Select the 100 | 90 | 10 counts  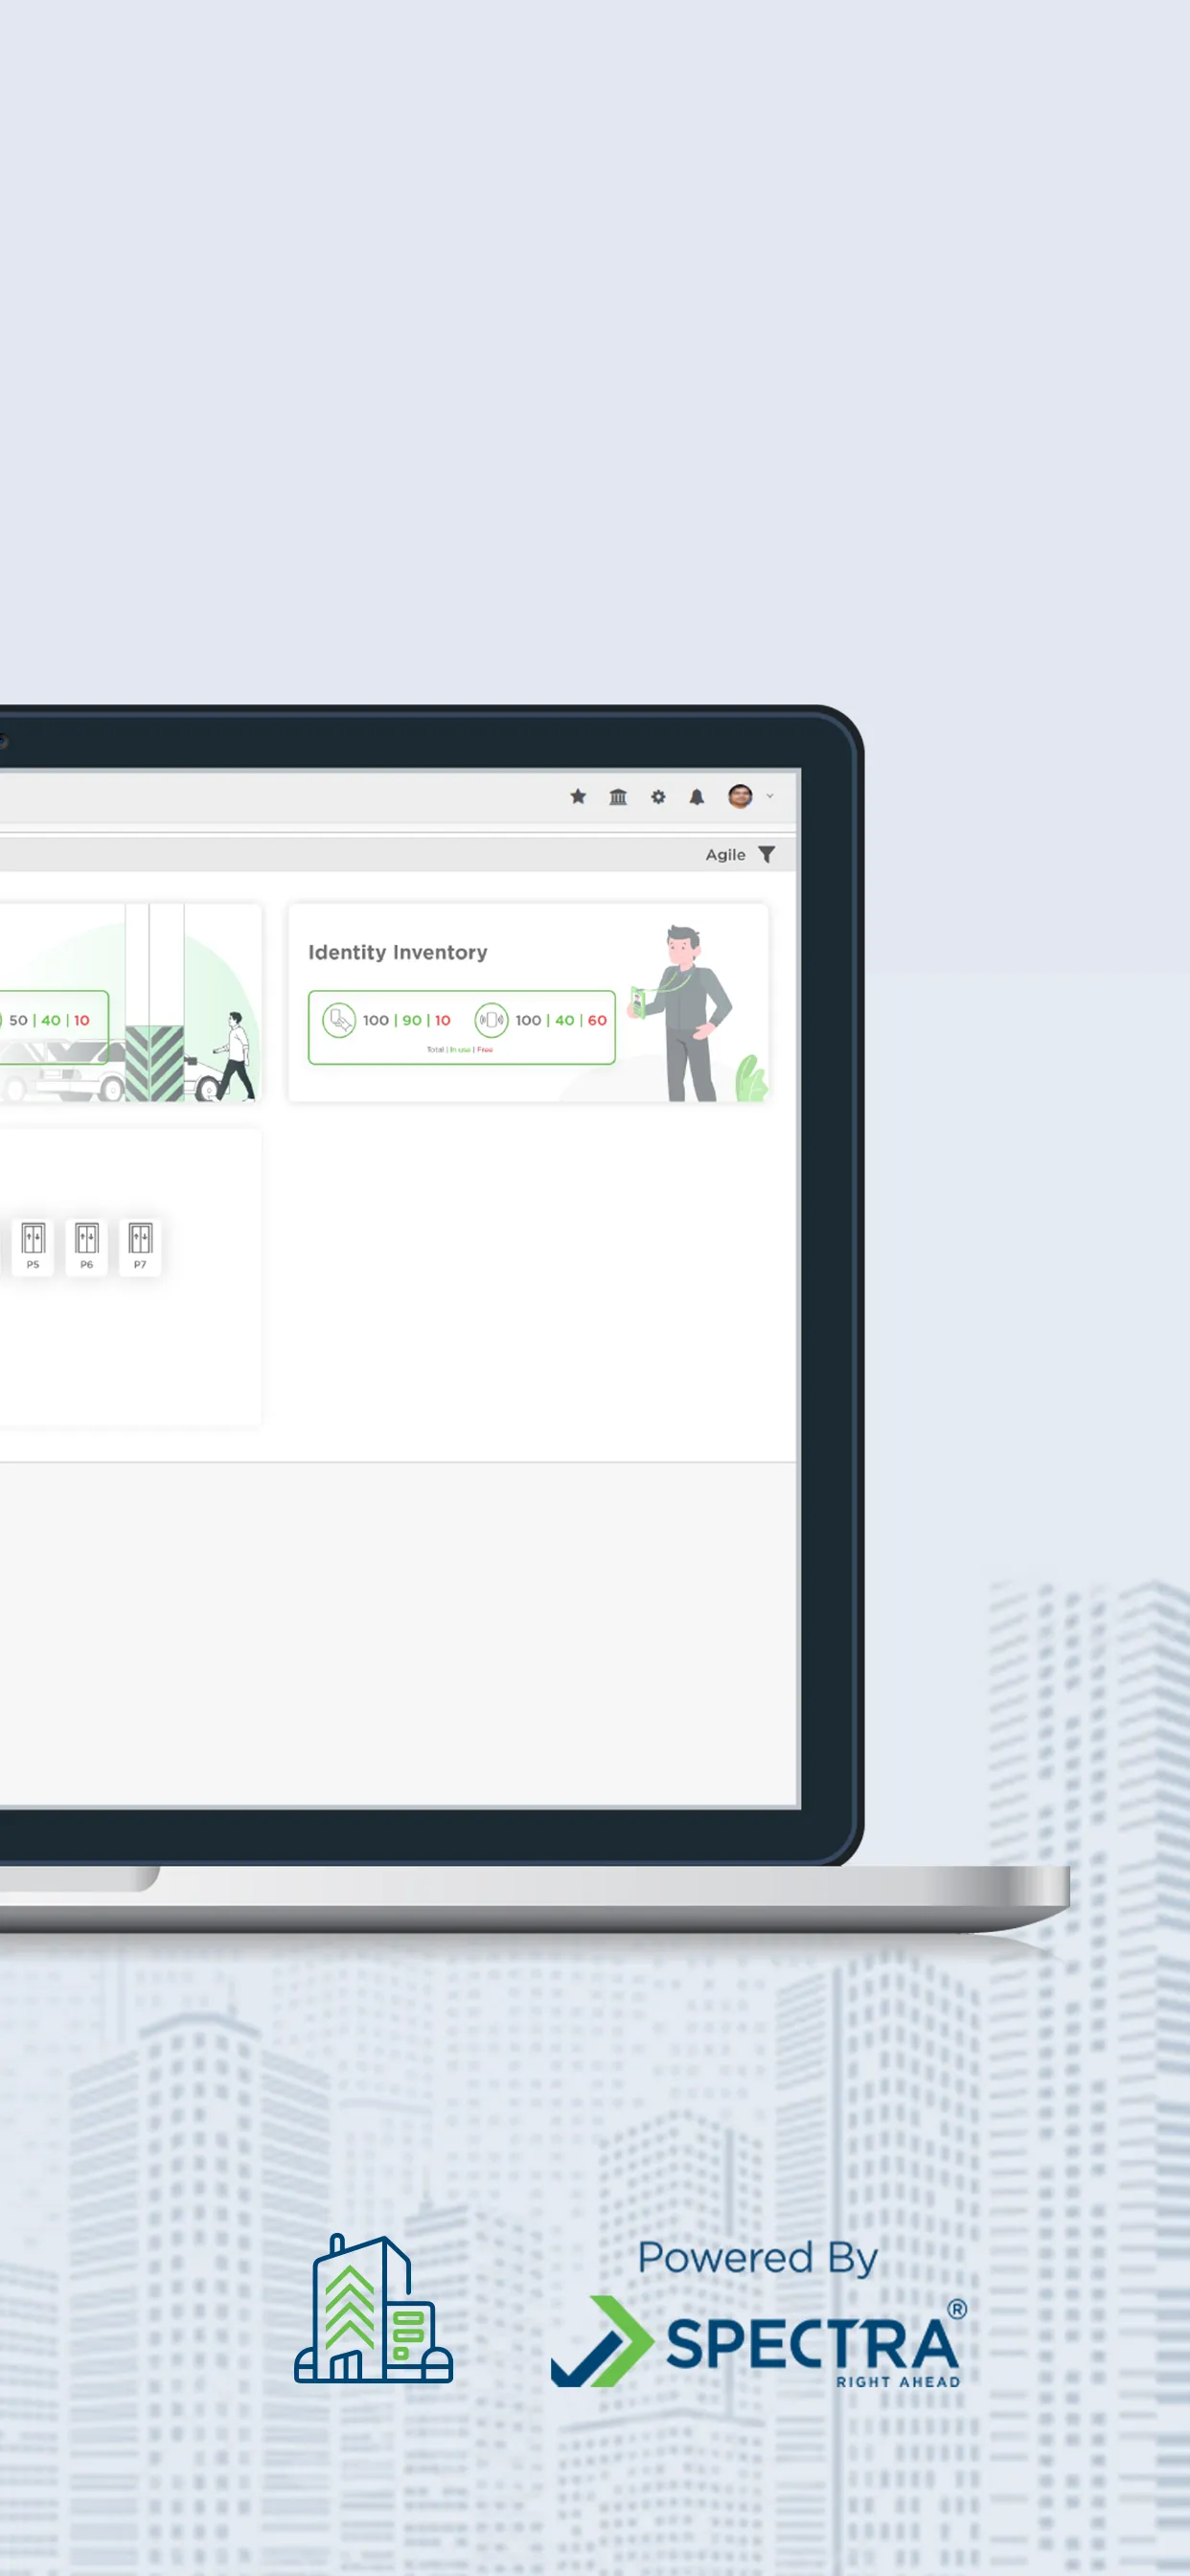(406, 1020)
